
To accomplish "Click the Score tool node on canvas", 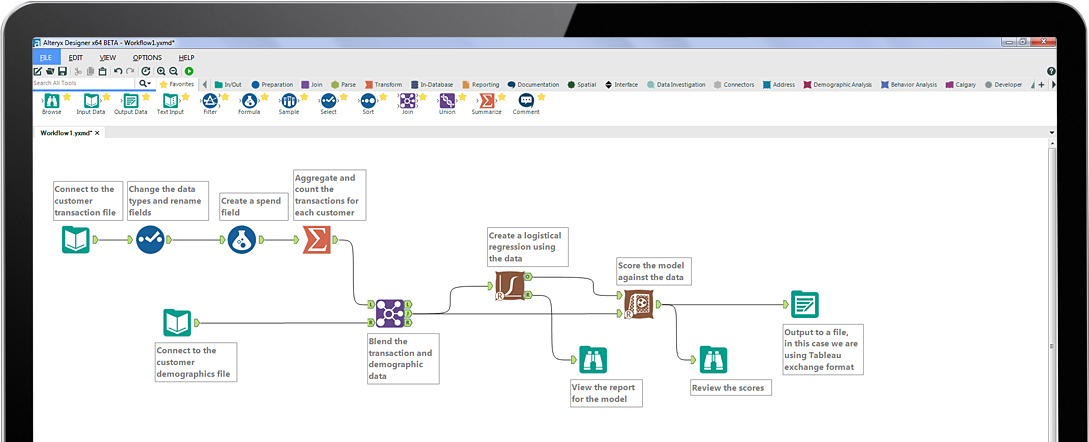I will (638, 304).
